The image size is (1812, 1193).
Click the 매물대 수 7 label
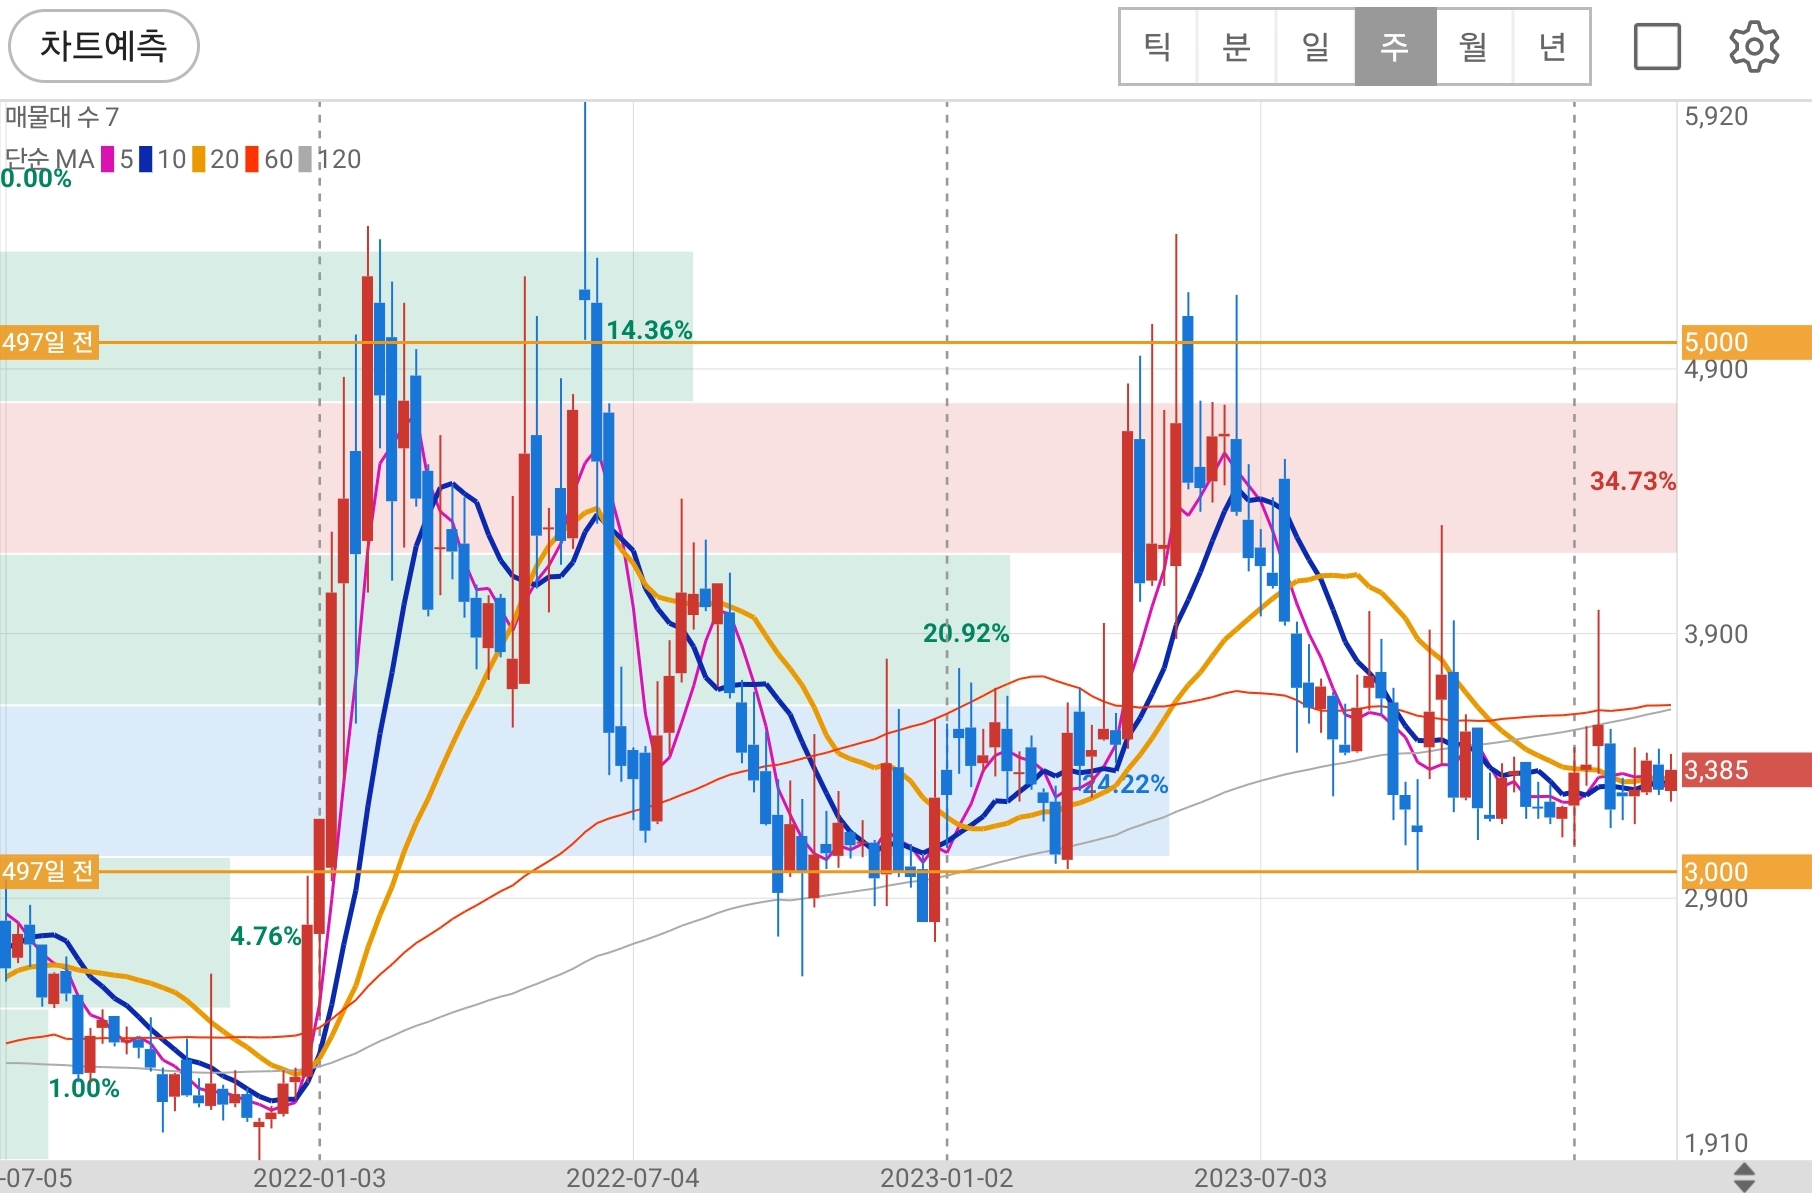tap(62, 118)
